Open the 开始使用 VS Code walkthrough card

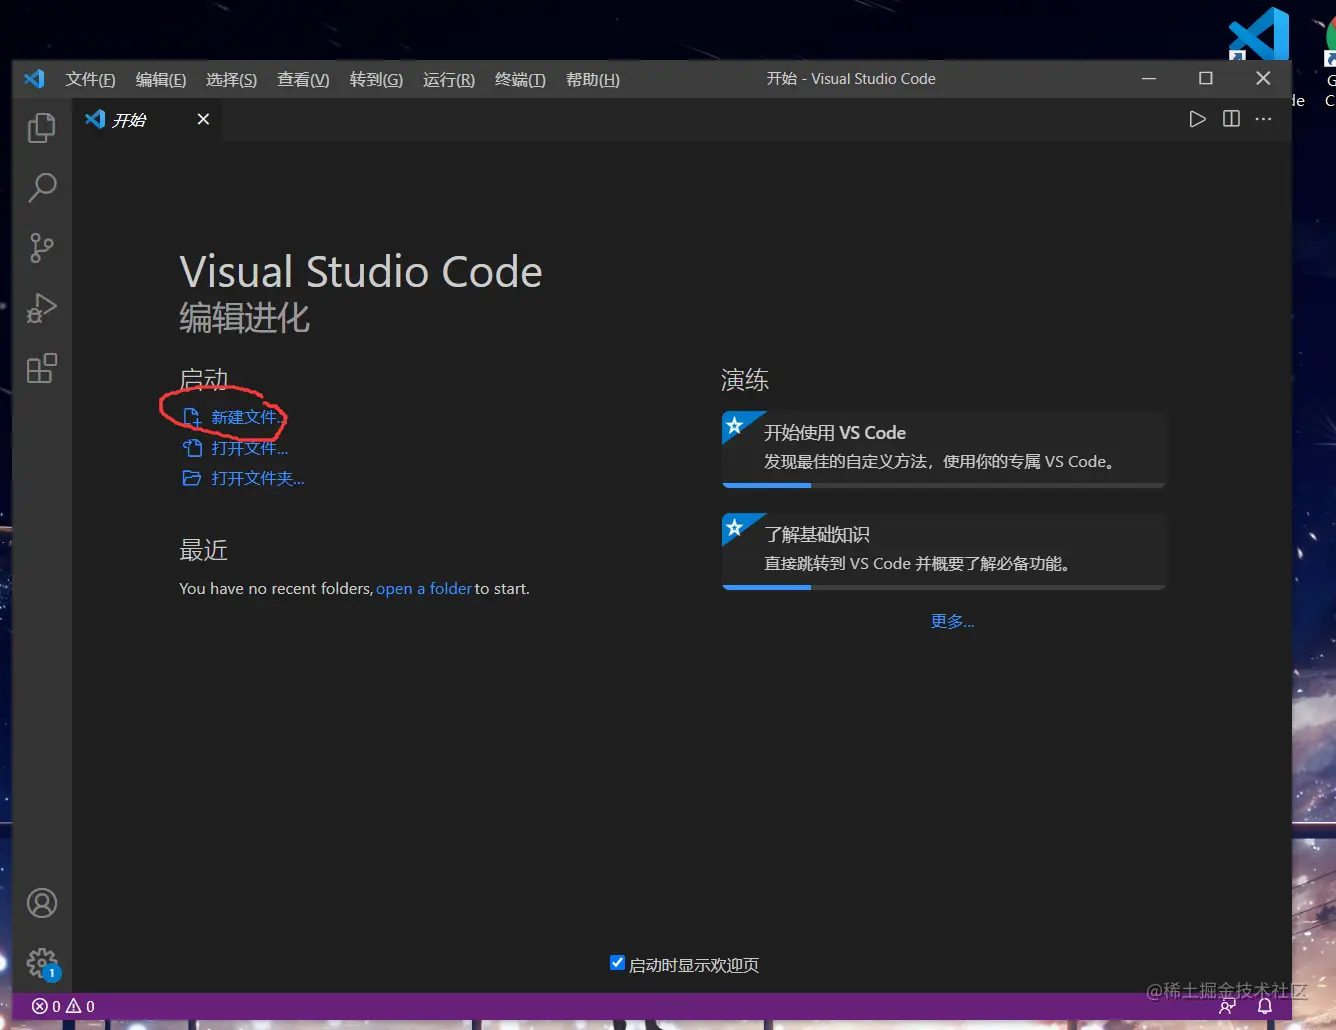click(944, 448)
